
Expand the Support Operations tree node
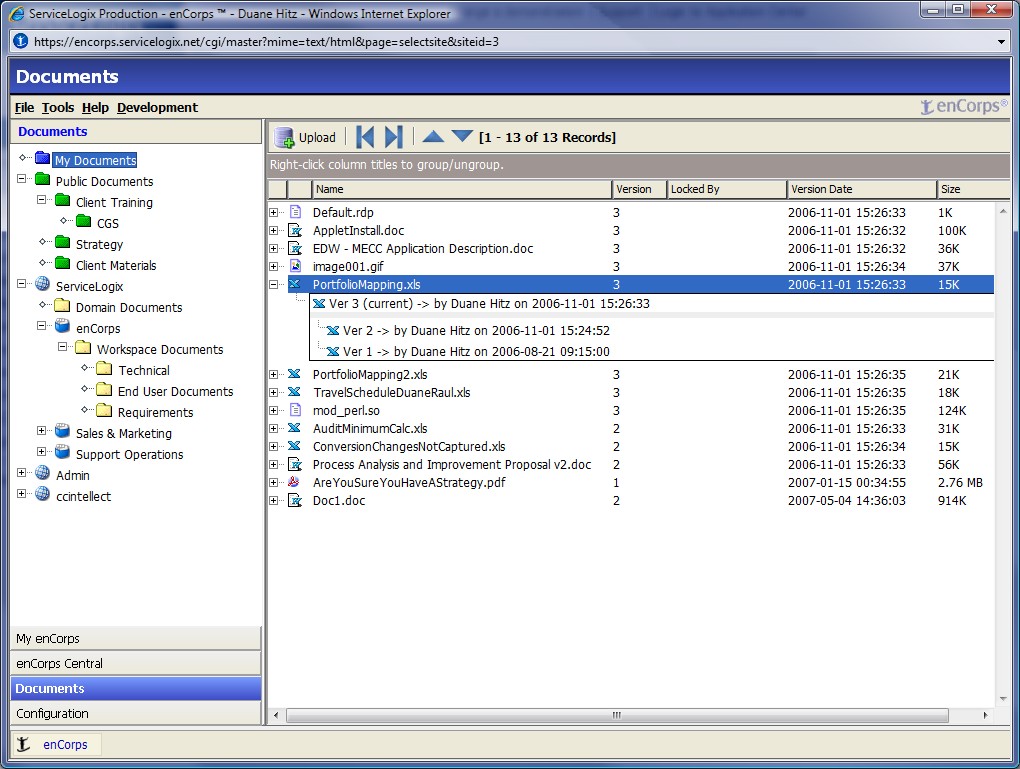42,451
